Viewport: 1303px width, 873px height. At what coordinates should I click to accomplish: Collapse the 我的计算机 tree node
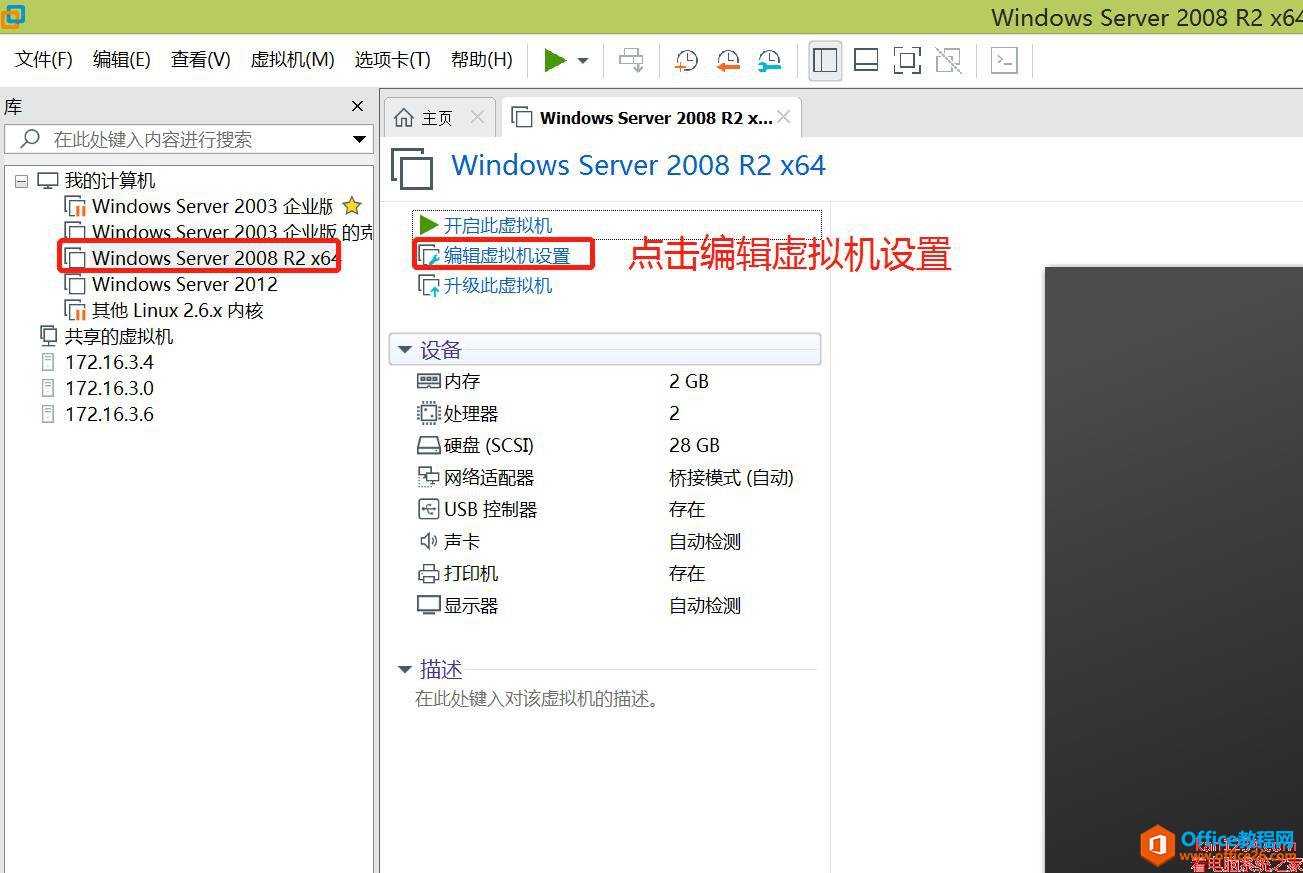(21, 181)
